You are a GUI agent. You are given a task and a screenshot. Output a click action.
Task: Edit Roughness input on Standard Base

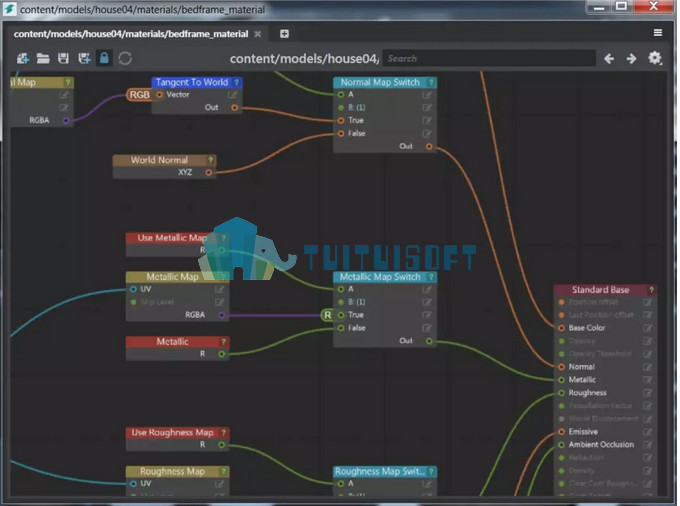(x=647, y=393)
